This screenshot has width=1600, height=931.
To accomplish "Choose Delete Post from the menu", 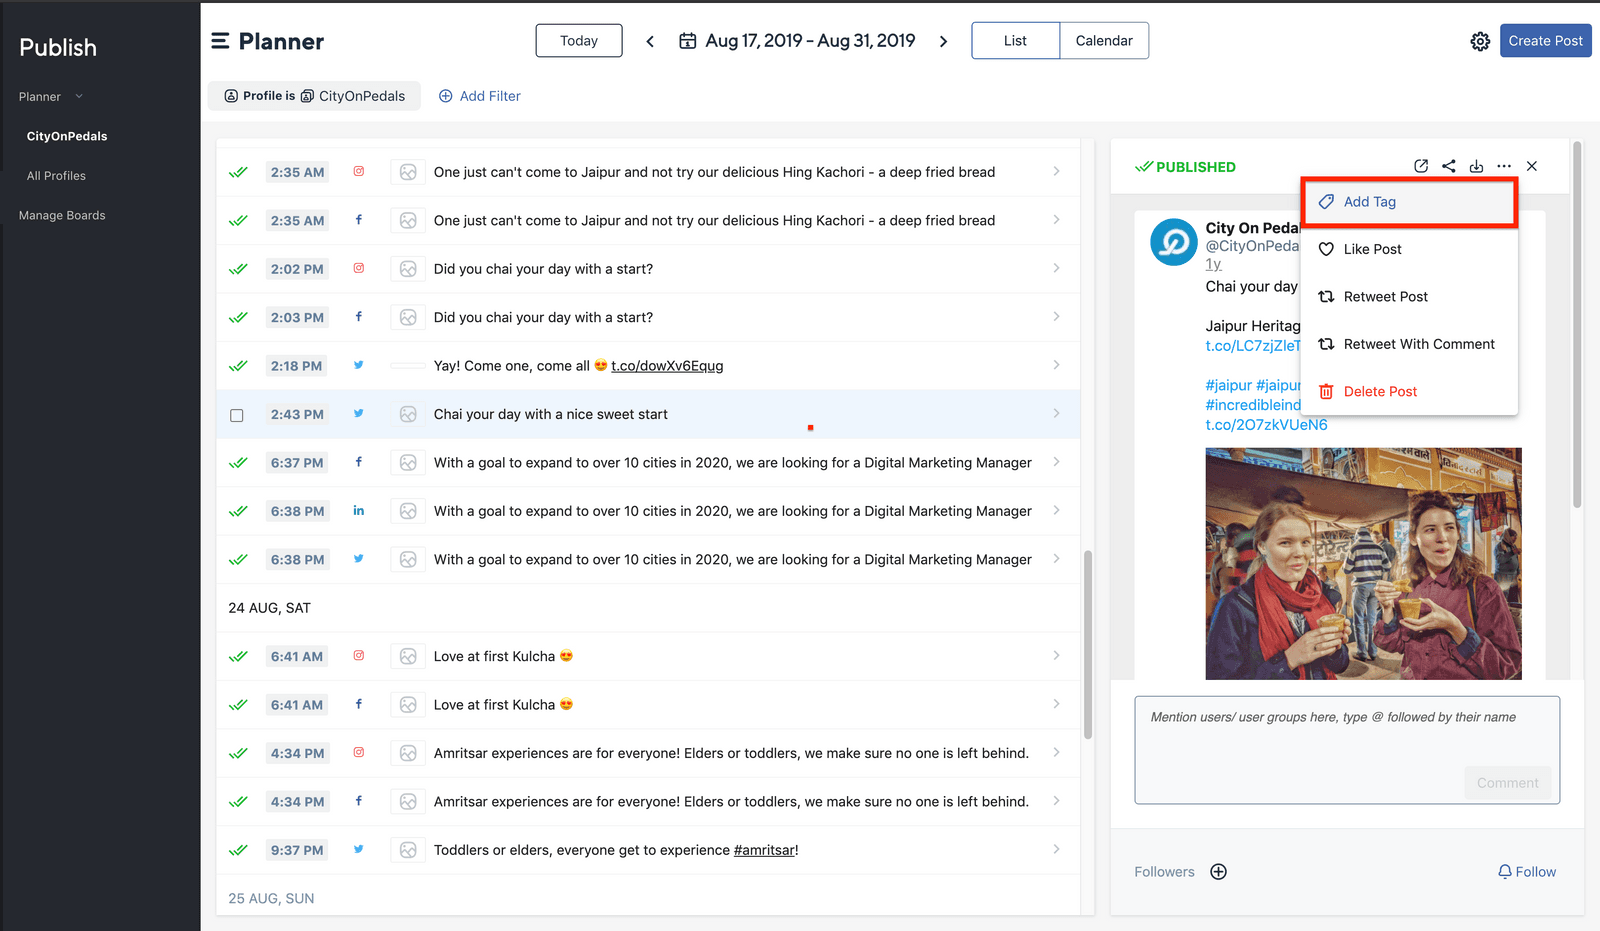I will coord(1380,392).
